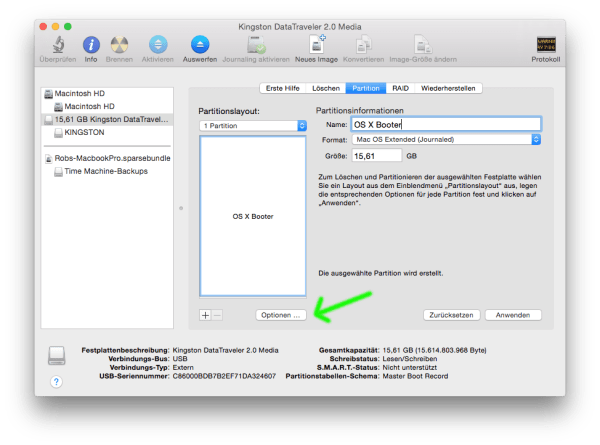Click the Anwenden button
600x445 pixels.
pos(513,315)
